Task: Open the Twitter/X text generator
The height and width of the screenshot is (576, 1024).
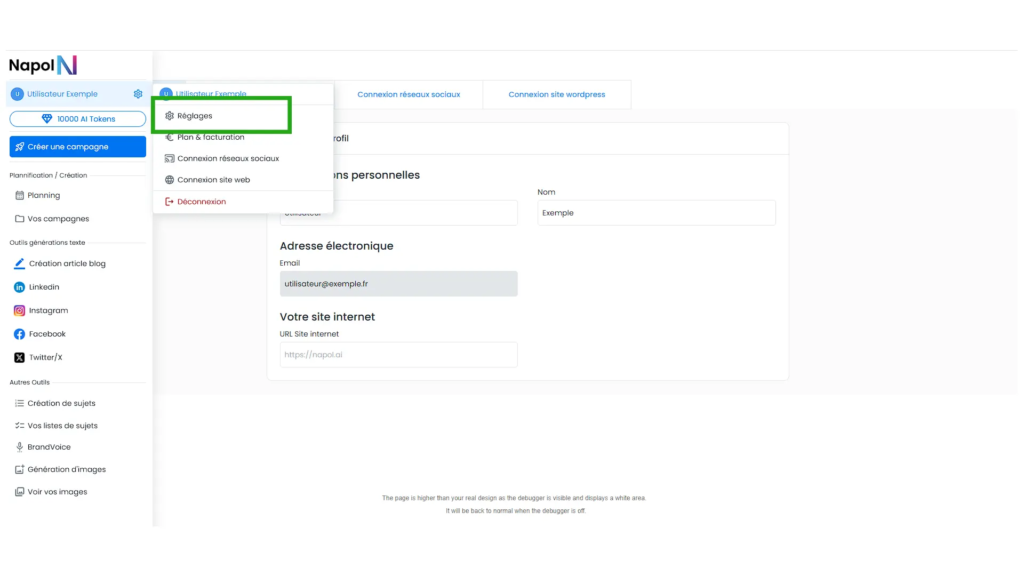Action: [x=44, y=357]
